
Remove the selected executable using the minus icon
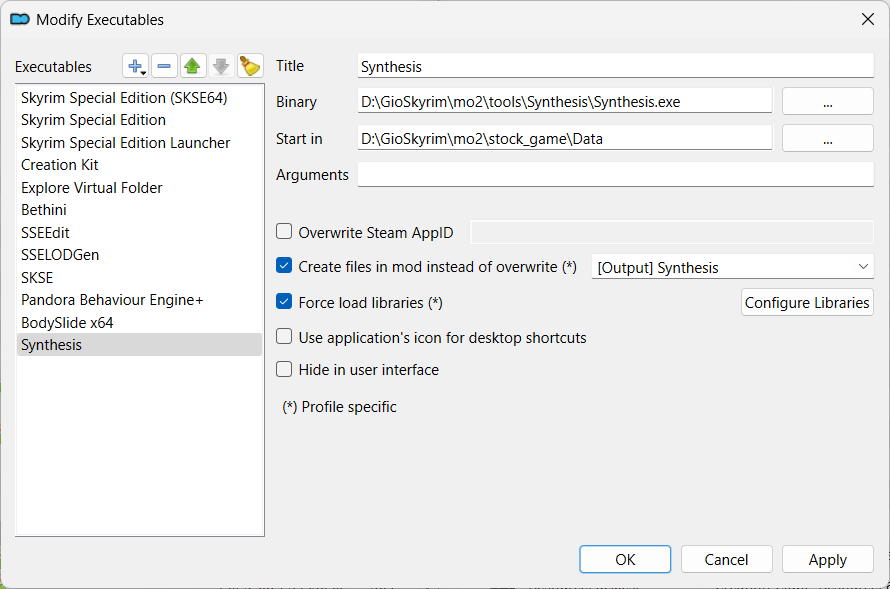pyautogui.click(x=163, y=65)
